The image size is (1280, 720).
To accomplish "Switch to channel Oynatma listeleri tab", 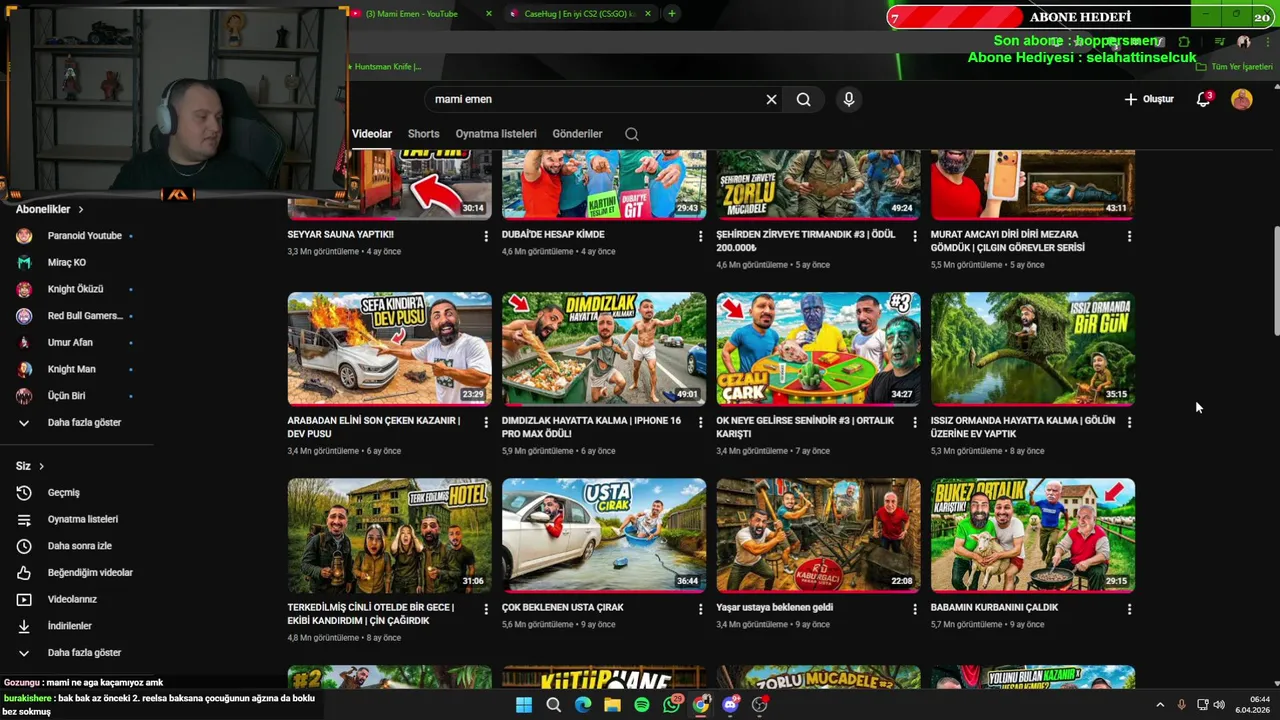I will (496, 134).
